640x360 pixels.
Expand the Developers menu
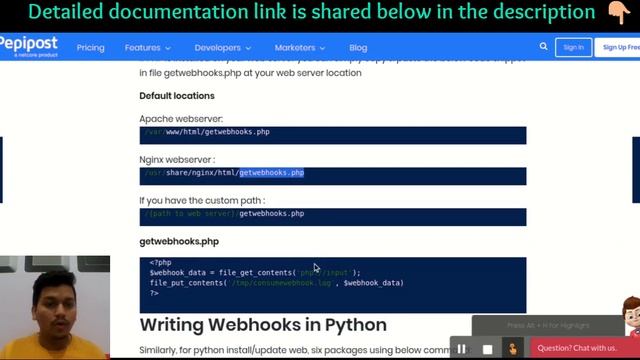(222, 48)
